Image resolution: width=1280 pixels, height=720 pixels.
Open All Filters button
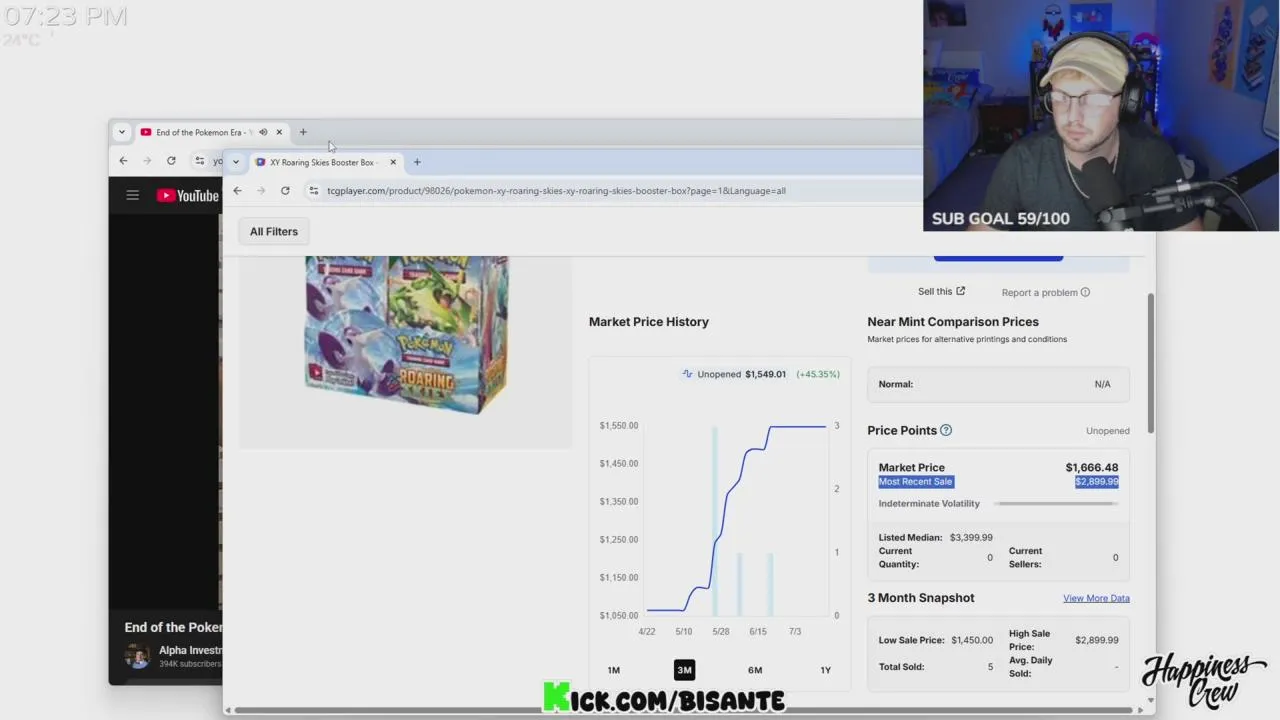coord(274,231)
